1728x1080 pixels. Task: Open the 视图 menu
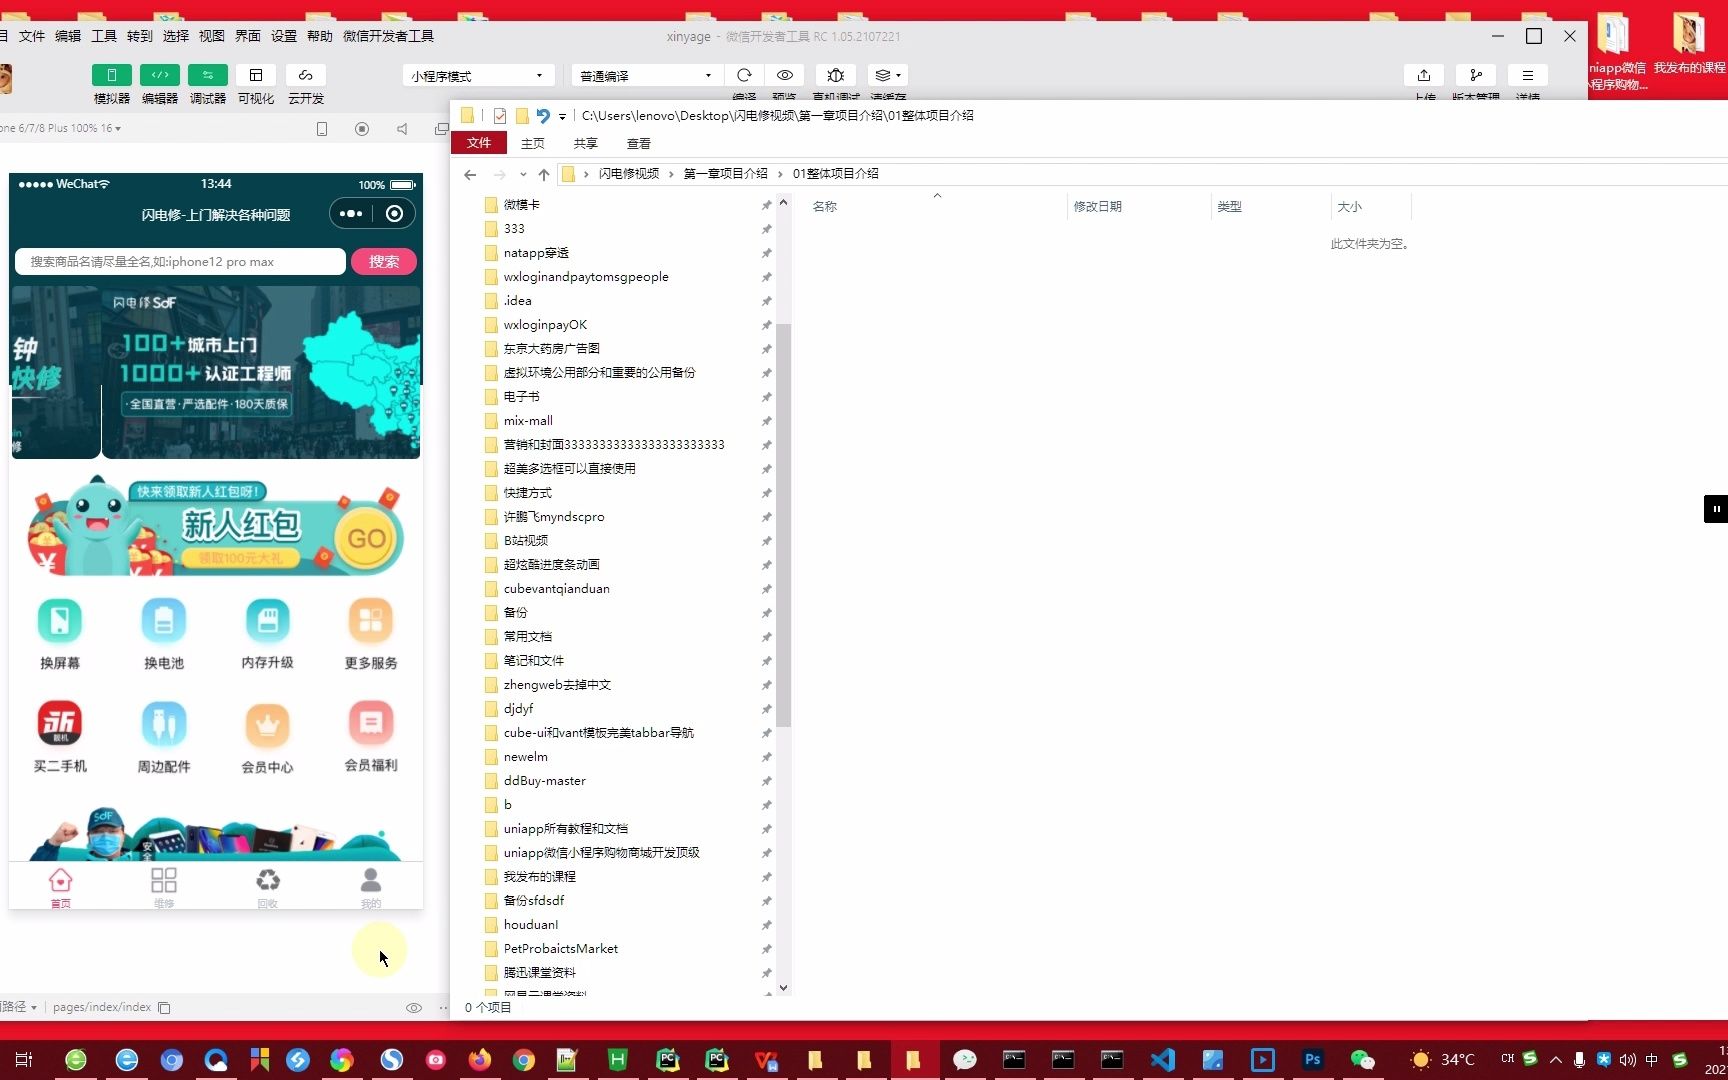tap(212, 36)
